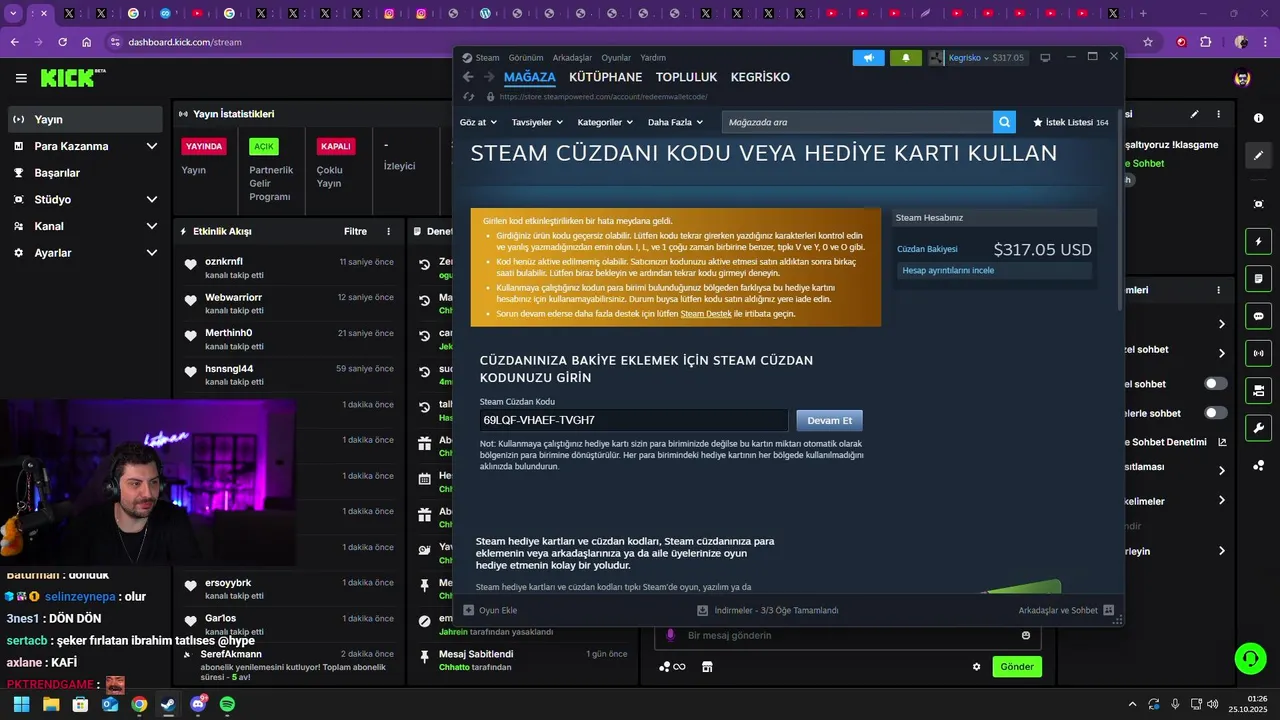Viewport: 1280px width, 720px height.
Task: Open the Göz at dropdown in Steam store
Action: 478,122
